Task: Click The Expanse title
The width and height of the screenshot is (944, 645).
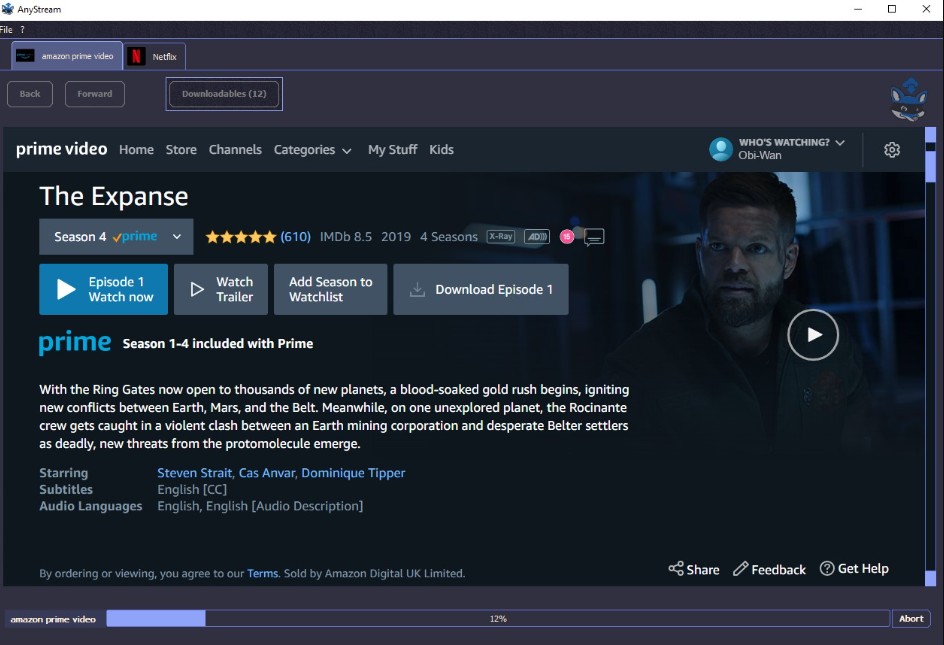Action: pyautogui.click(x=114, y=196)
